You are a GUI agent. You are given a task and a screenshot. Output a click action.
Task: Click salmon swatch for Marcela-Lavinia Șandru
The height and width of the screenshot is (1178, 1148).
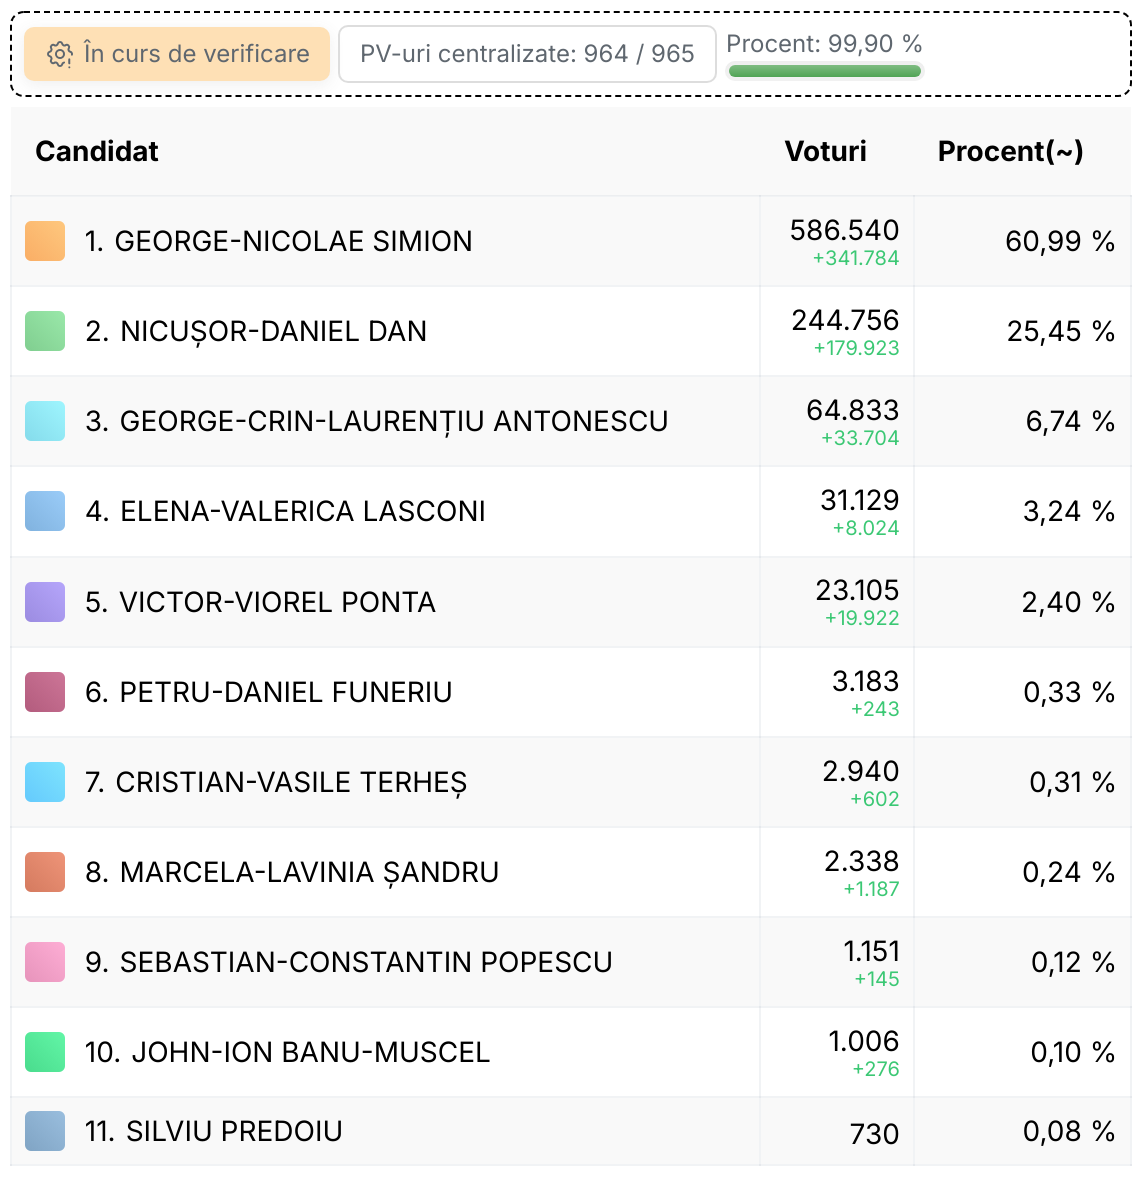[x=45, y=871]
